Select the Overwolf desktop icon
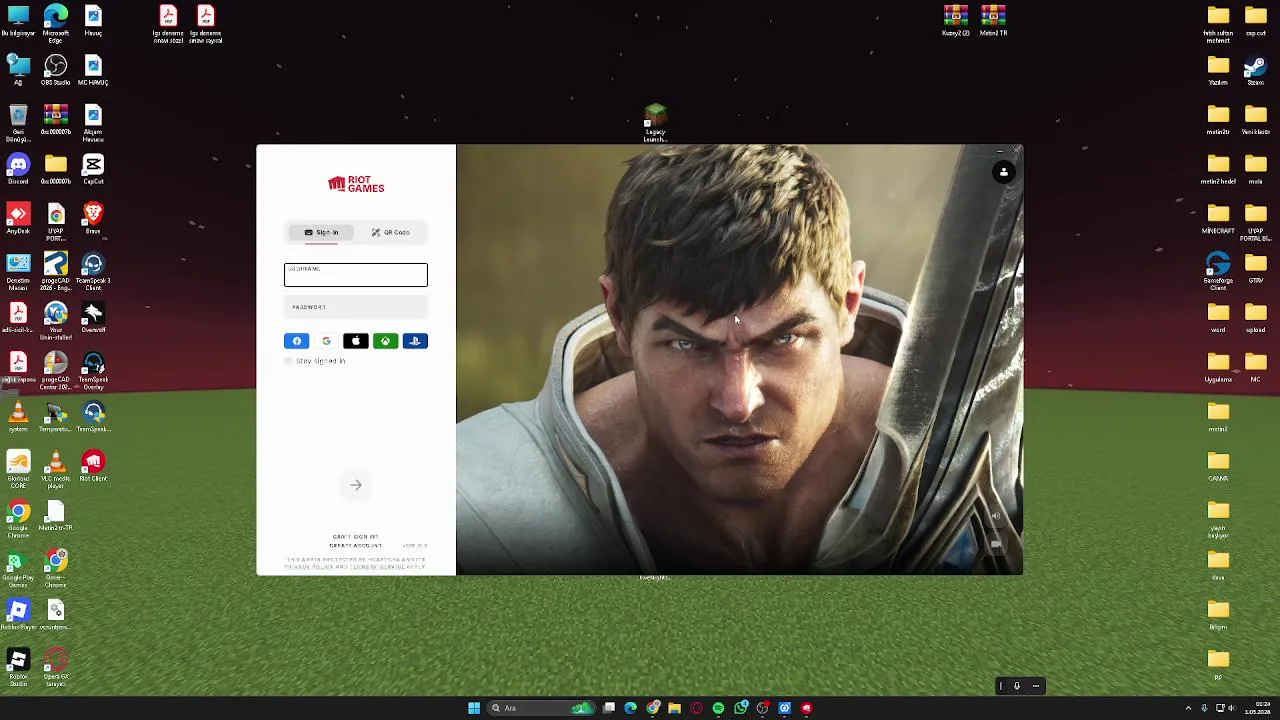 click(x=93, y=319)
